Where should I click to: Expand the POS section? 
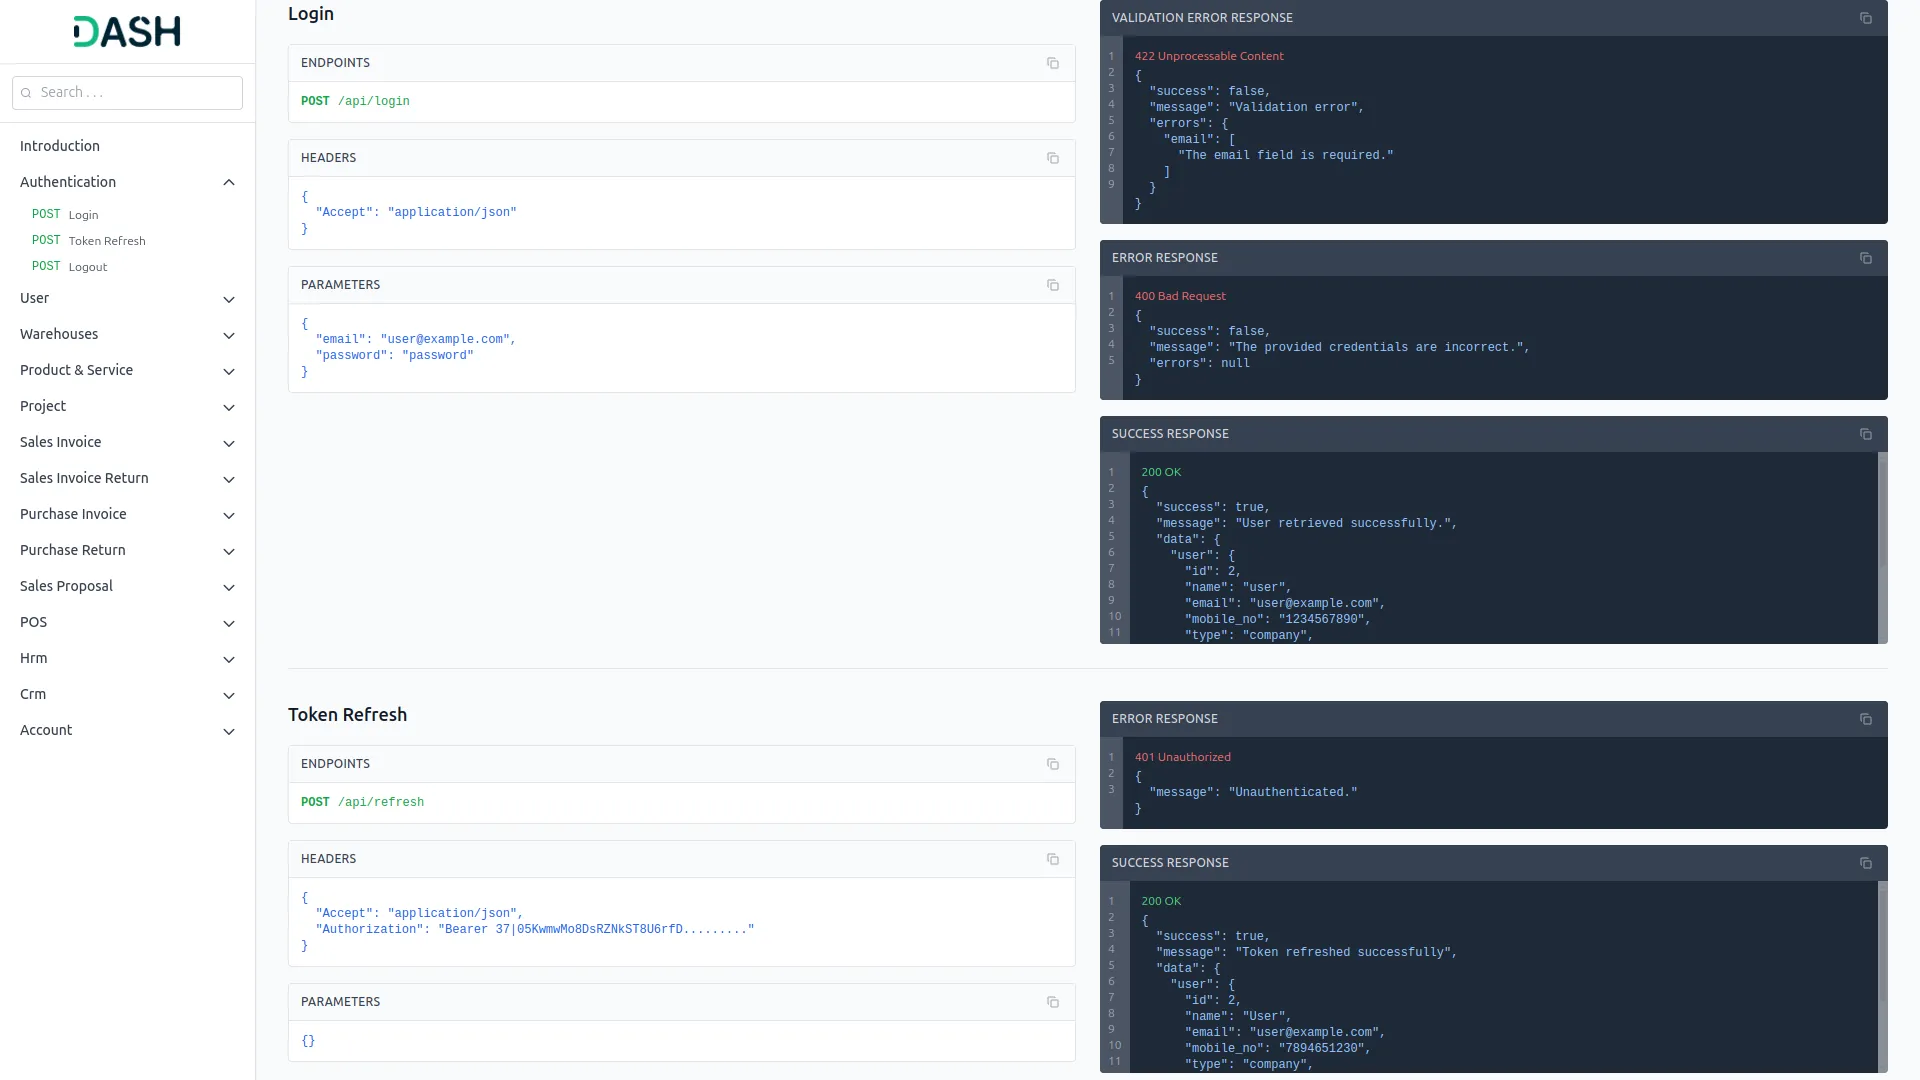pyautogui.click(x=127, y=622)
